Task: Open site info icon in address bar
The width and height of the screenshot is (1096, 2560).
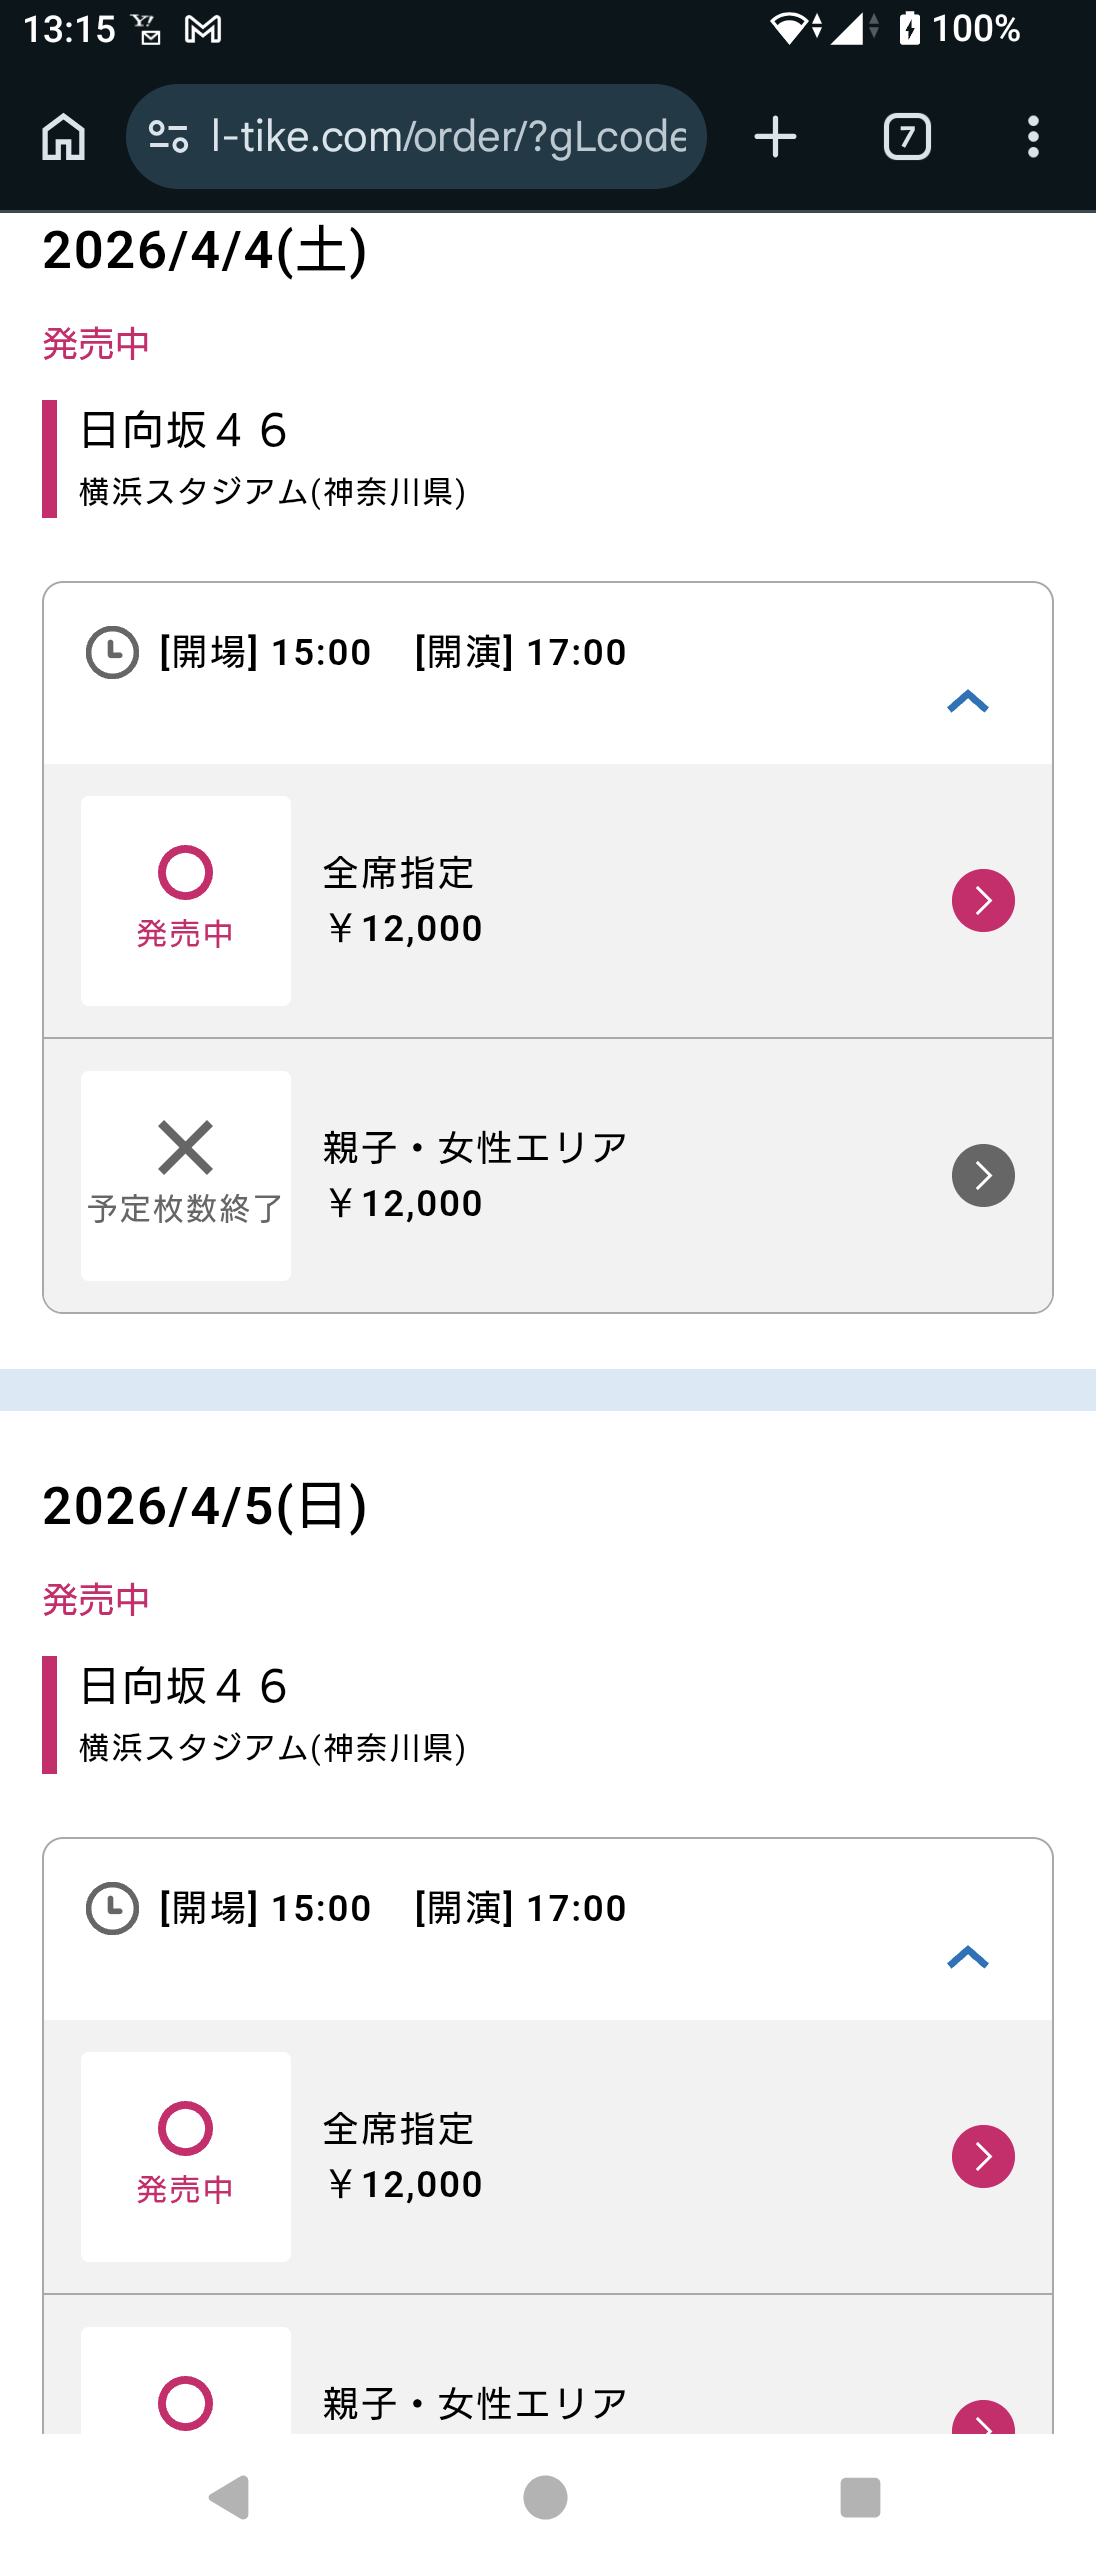Action: point(168,137)
